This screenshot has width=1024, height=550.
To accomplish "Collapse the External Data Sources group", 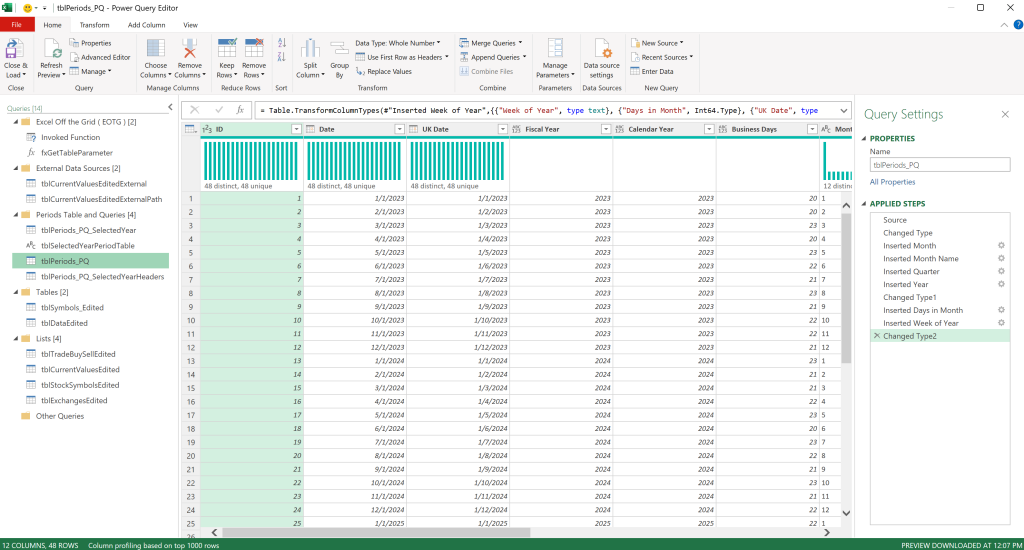I will [x=16, y=169].
